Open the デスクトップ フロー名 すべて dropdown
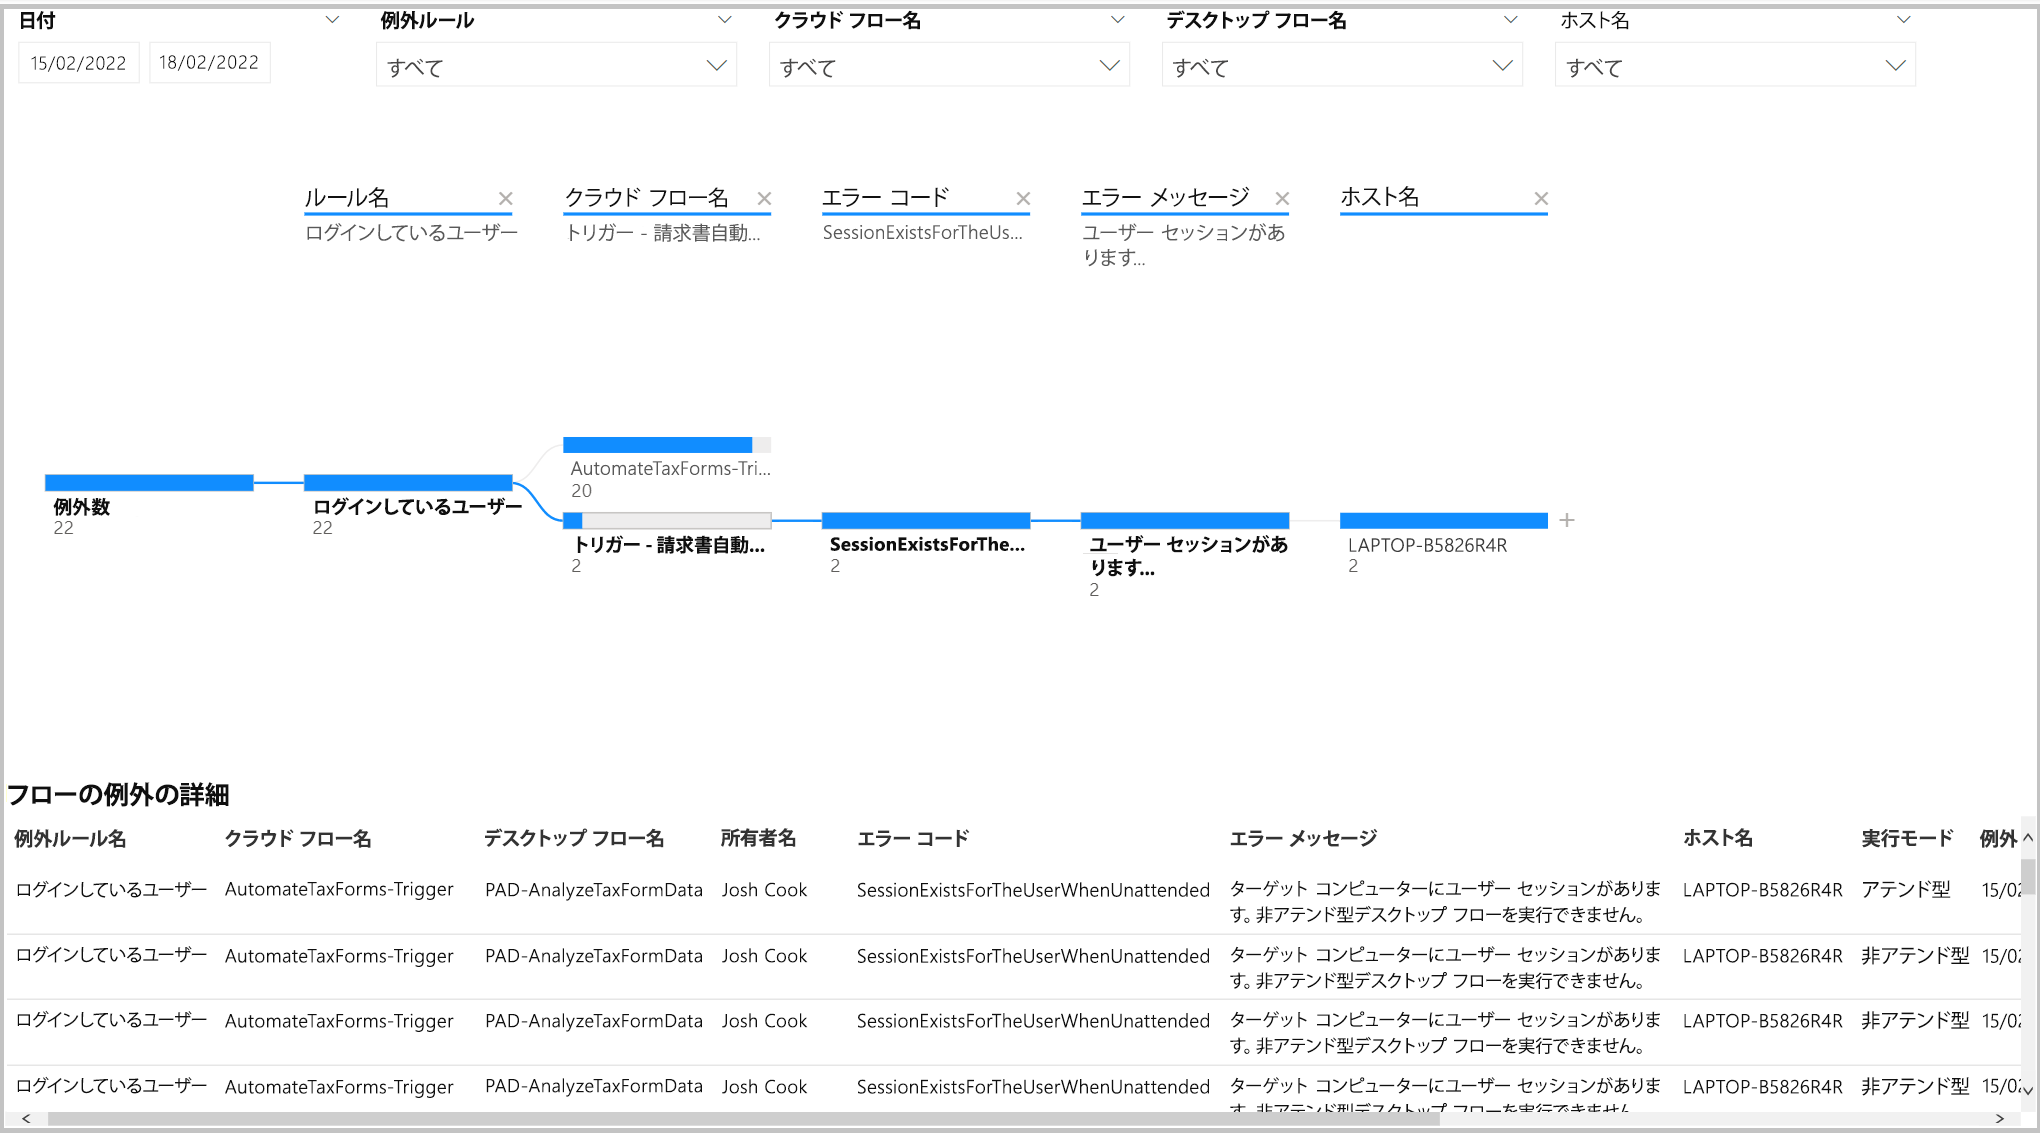Image resolution: width=2040 pixels, height=1134 pixels. [1342, 65]
